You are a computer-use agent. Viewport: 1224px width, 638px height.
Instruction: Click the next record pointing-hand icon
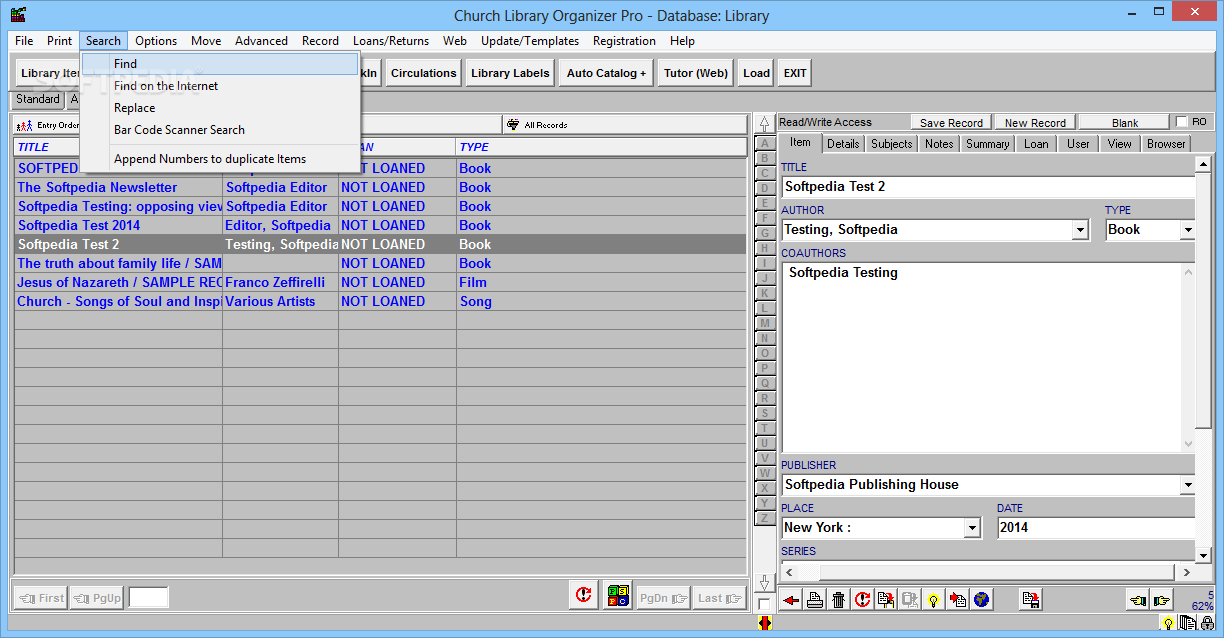tap(1161, 600)
